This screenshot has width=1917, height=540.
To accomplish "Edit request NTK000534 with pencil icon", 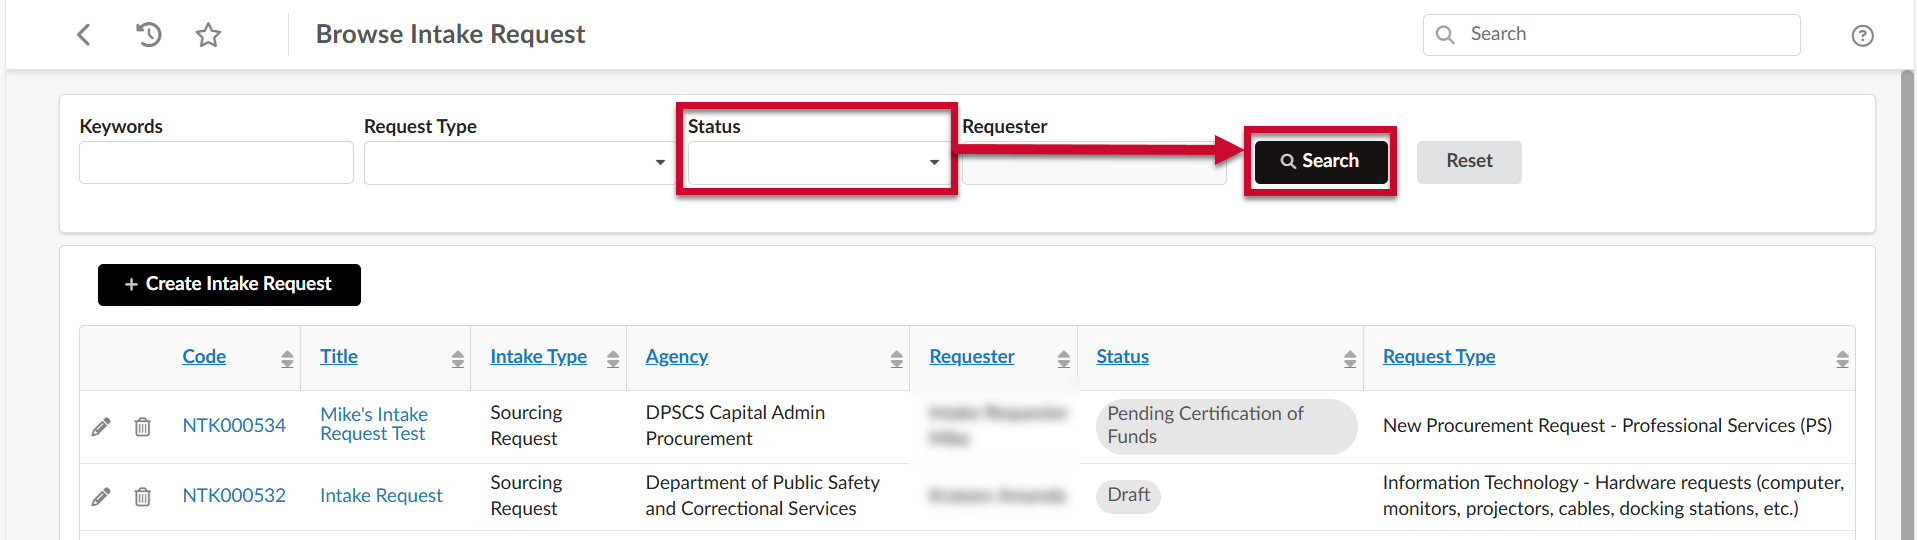I will (x=101, y=427).
